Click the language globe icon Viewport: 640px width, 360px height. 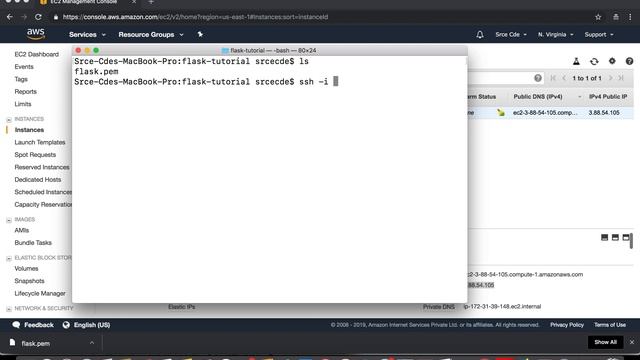click(x=66, y=325)
